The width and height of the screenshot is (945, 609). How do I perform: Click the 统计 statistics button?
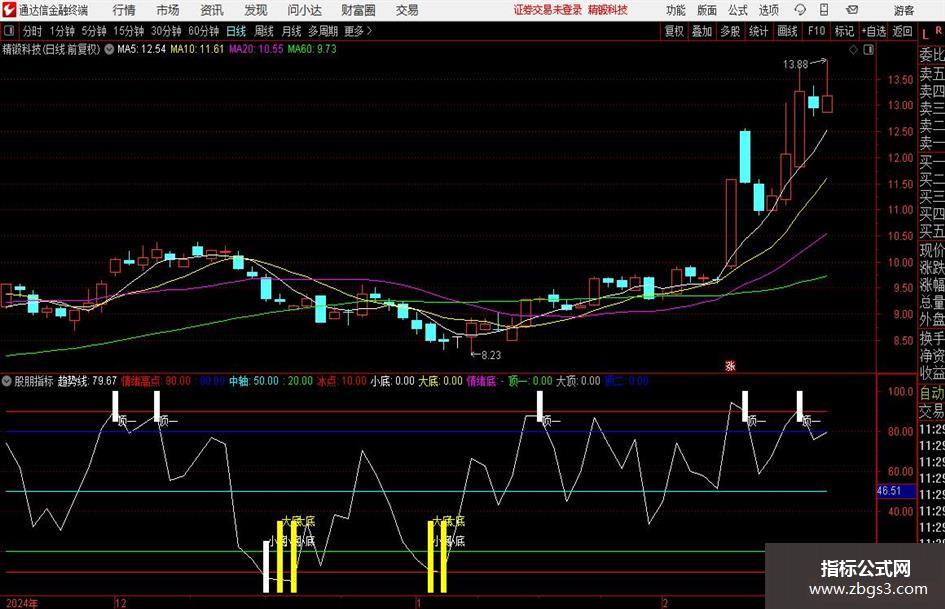pos(758,31)
